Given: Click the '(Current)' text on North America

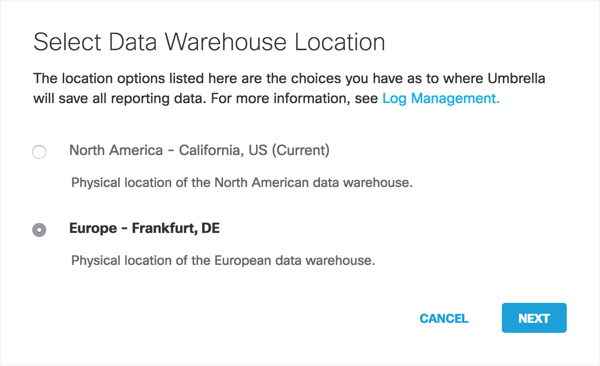Looking at the screenshot, I should click(301, 150).
